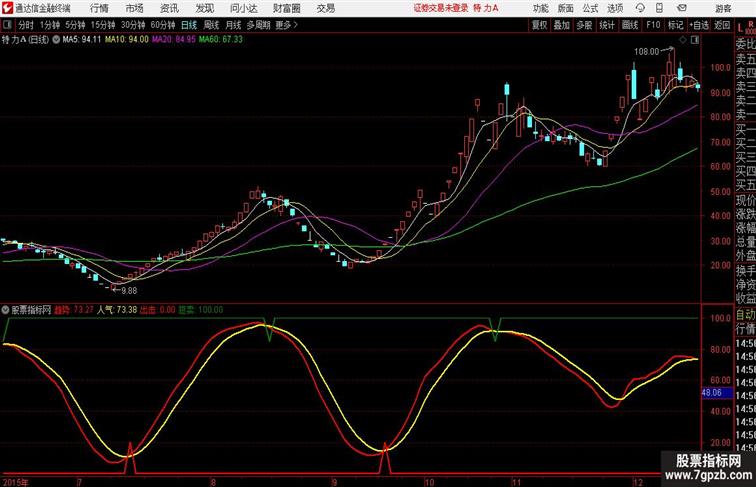Click the 自动 label in right panel
The image size is (756, 487).
(745, 315)
